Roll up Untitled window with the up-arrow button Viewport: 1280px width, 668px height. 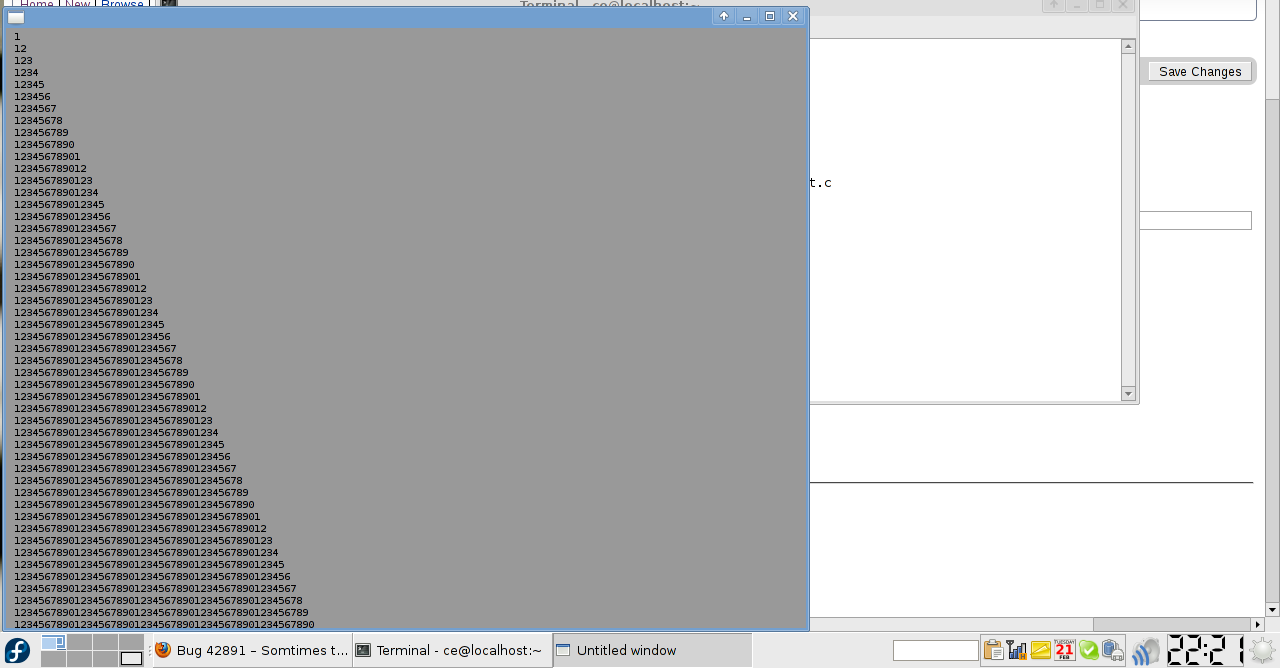tap(723, 16)
